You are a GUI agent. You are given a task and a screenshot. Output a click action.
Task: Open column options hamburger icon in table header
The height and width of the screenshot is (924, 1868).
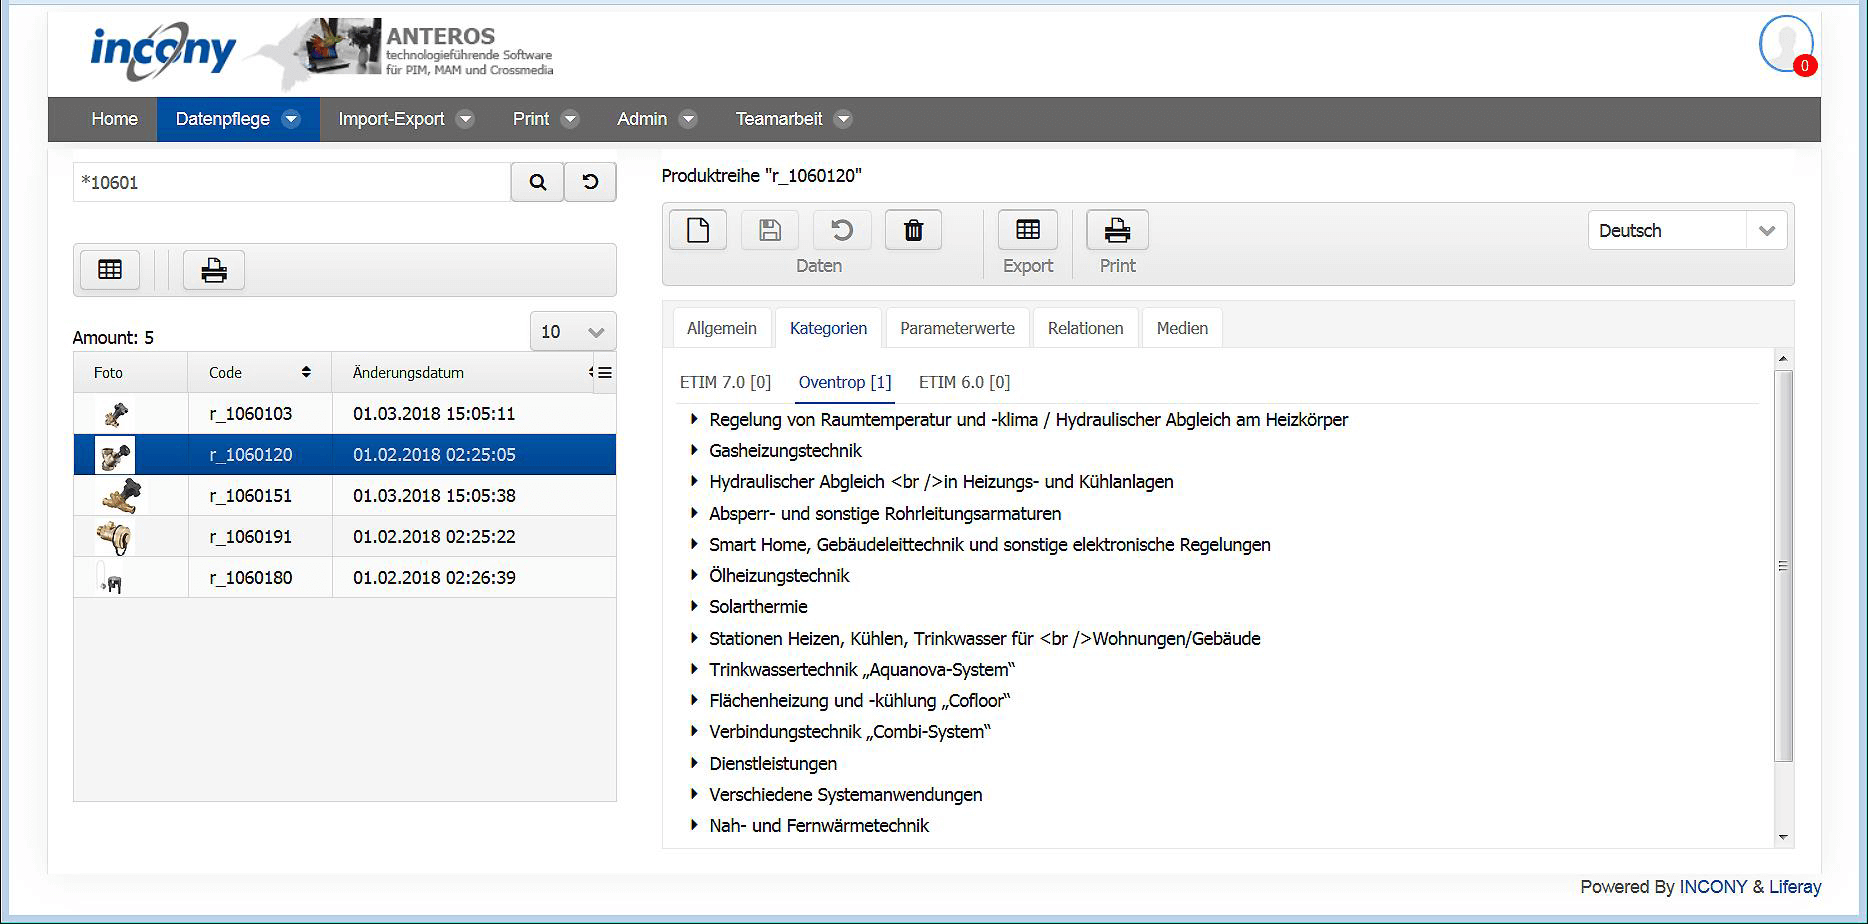pyautogui.click(x=604, y=372)
